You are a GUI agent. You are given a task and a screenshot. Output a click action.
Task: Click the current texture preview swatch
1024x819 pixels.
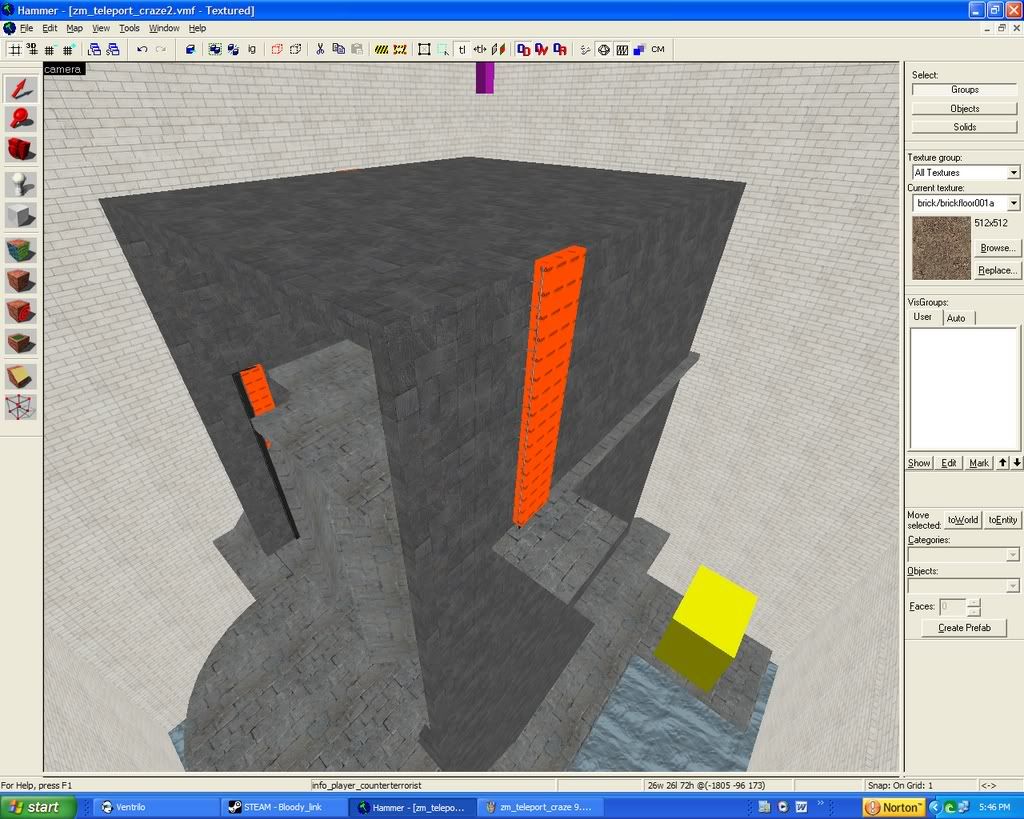941,247
